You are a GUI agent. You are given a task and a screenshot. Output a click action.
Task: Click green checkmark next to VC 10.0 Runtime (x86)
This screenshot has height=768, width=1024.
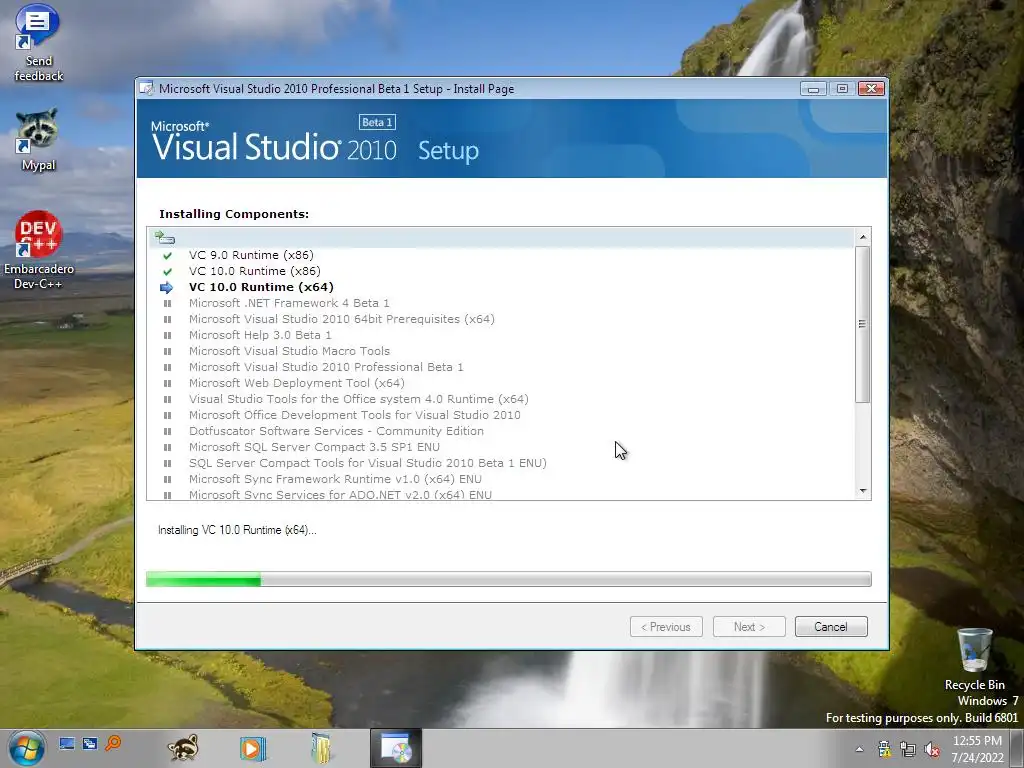167,271
